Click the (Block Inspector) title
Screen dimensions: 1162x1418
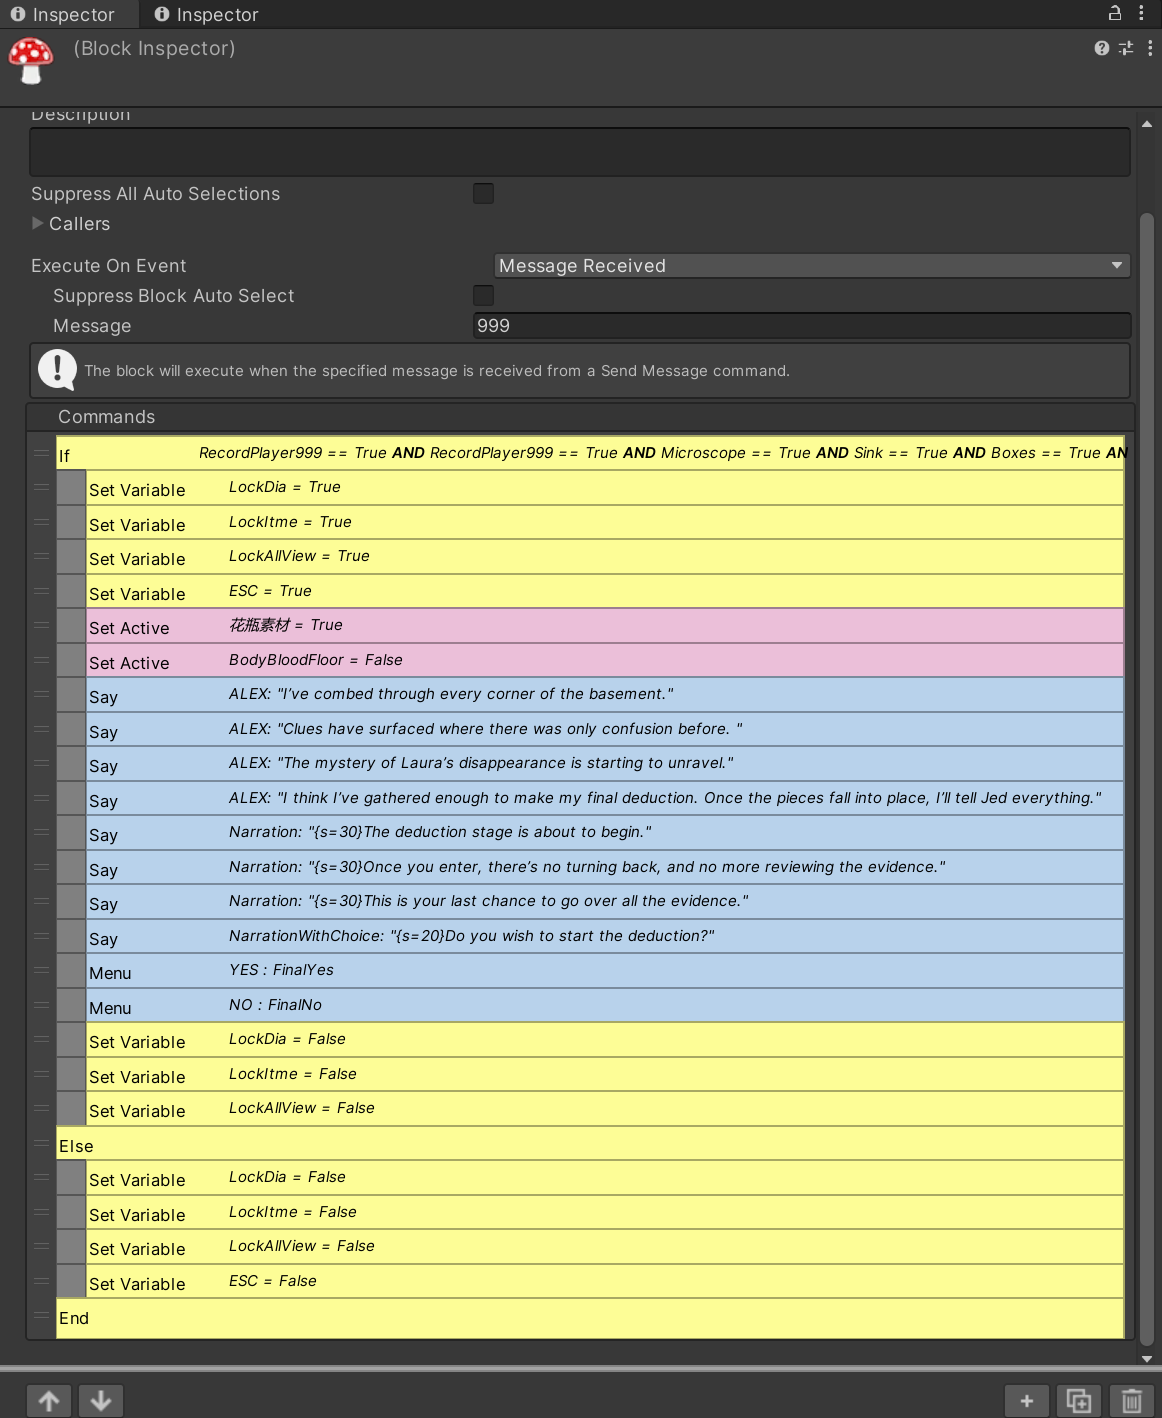[154, 48]
